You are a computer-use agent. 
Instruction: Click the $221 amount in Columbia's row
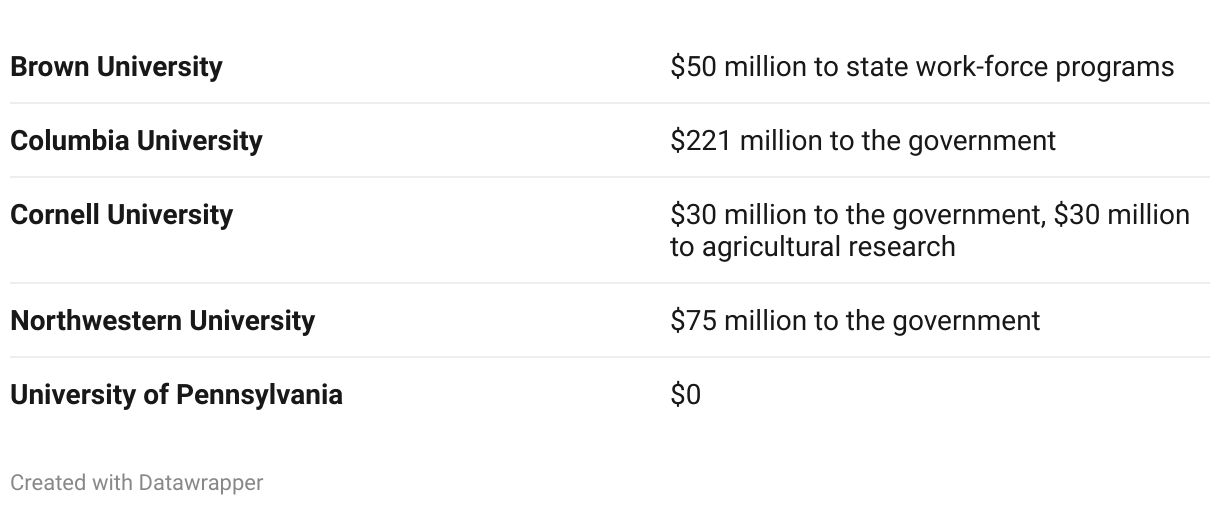click(x=700, y=141)
